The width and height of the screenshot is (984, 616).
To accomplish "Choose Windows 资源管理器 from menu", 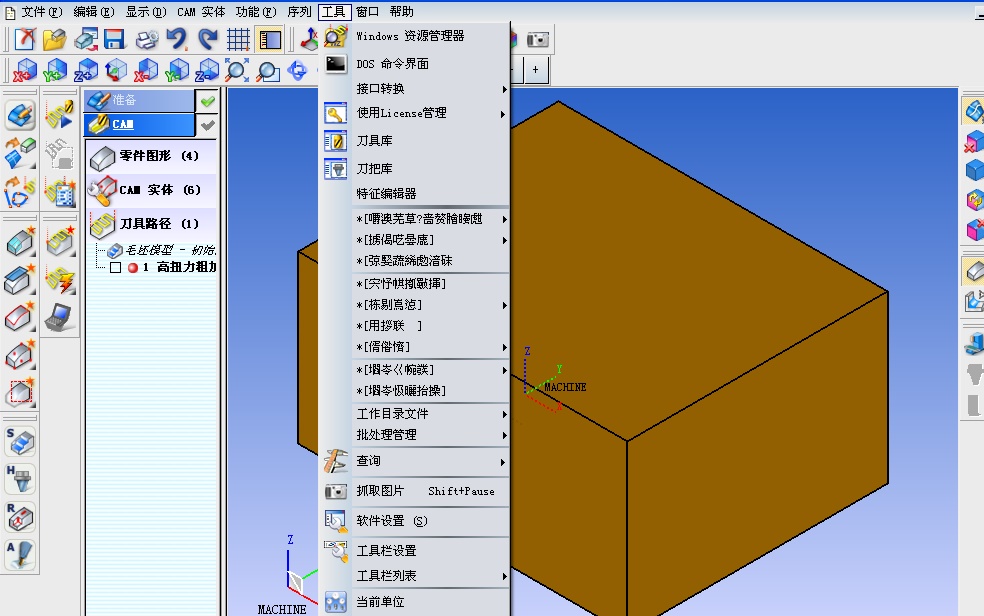I will (x=414, y=36).
